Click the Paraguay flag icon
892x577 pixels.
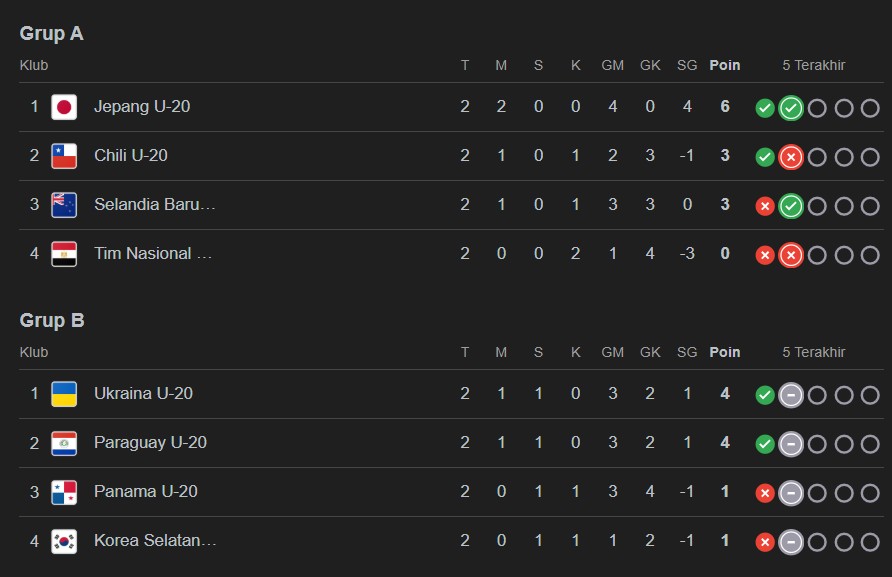(64, 443)
